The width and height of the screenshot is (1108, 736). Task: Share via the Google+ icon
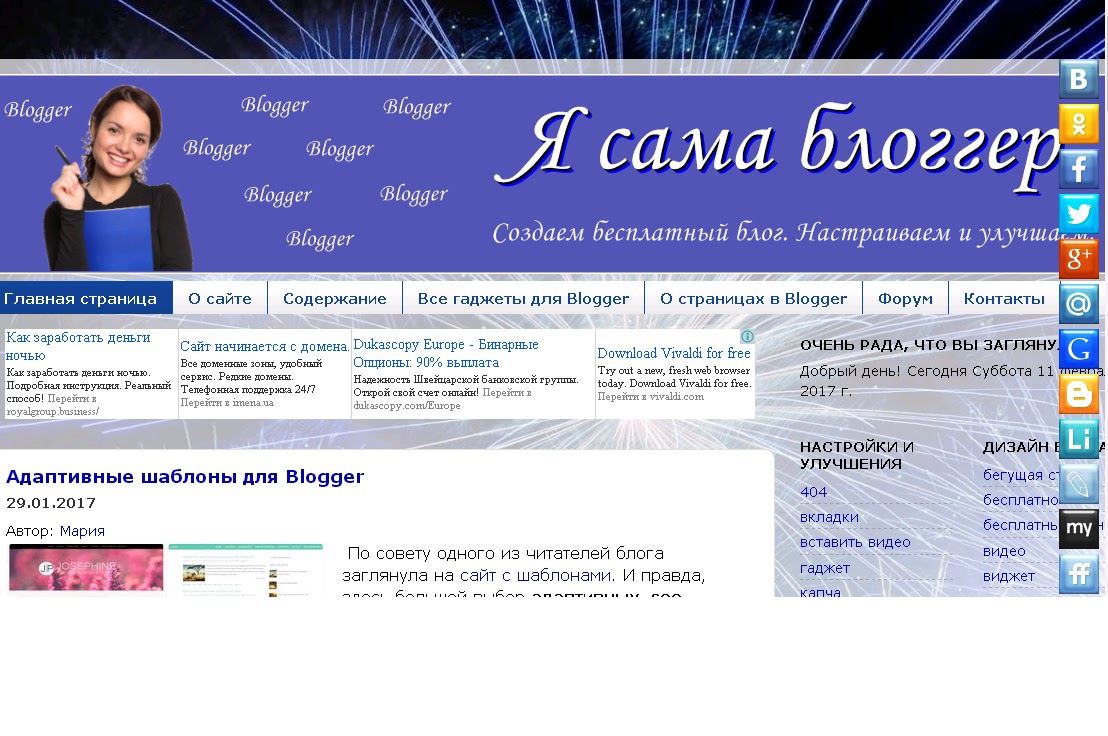[1078, 259]
